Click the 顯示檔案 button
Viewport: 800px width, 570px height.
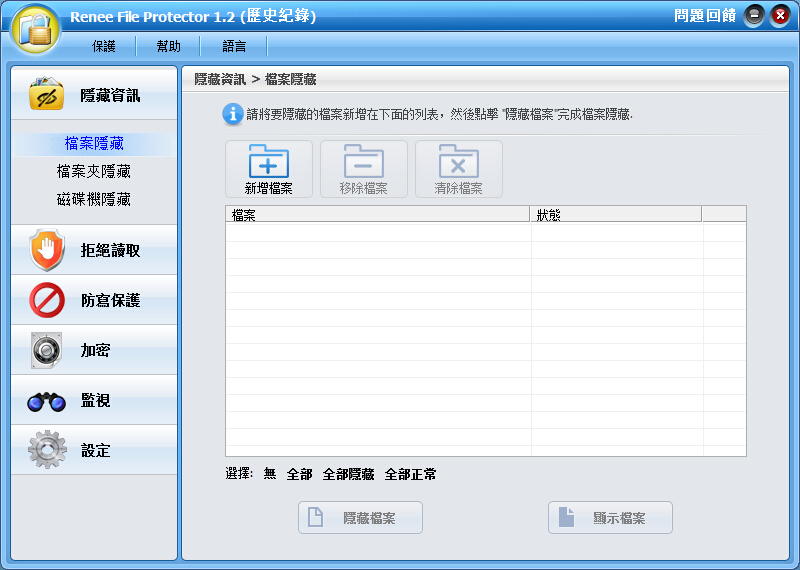click(x=610, y=517)
